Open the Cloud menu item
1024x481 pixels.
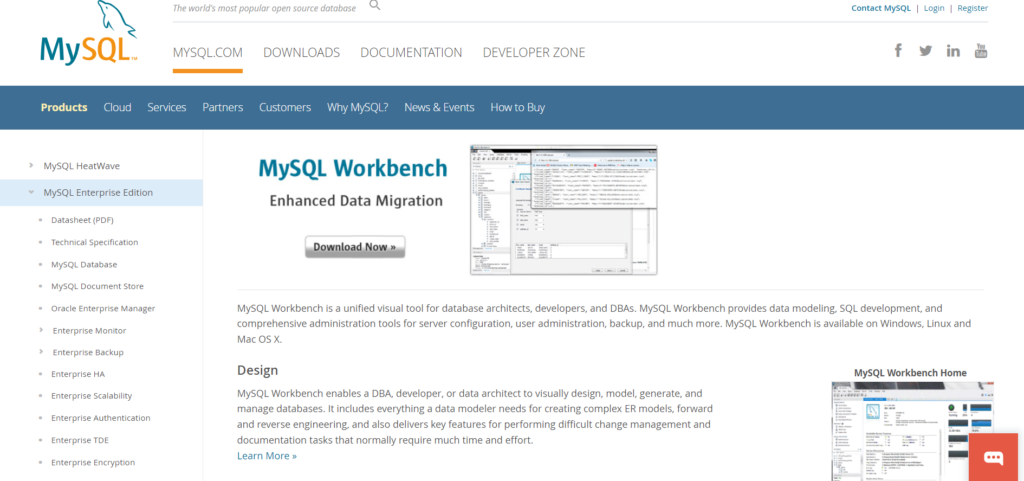tap(118, 107)
